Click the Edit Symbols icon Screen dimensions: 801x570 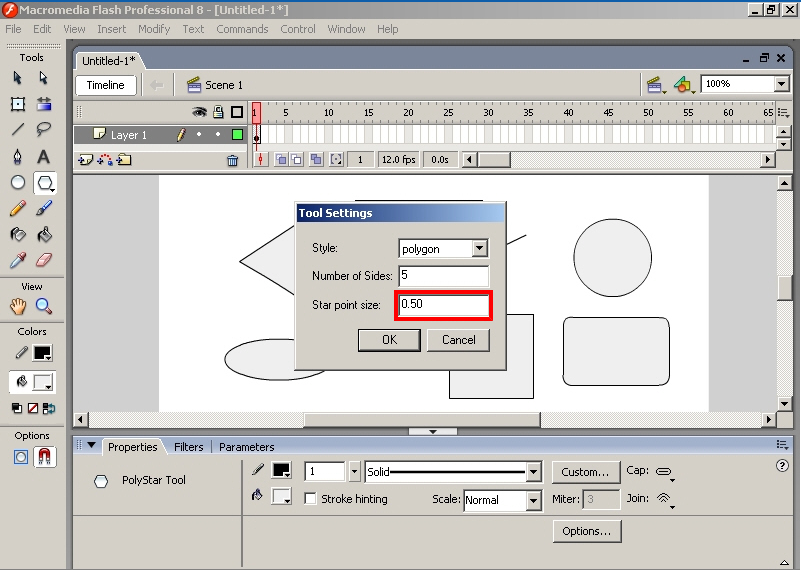pos(684,85)
